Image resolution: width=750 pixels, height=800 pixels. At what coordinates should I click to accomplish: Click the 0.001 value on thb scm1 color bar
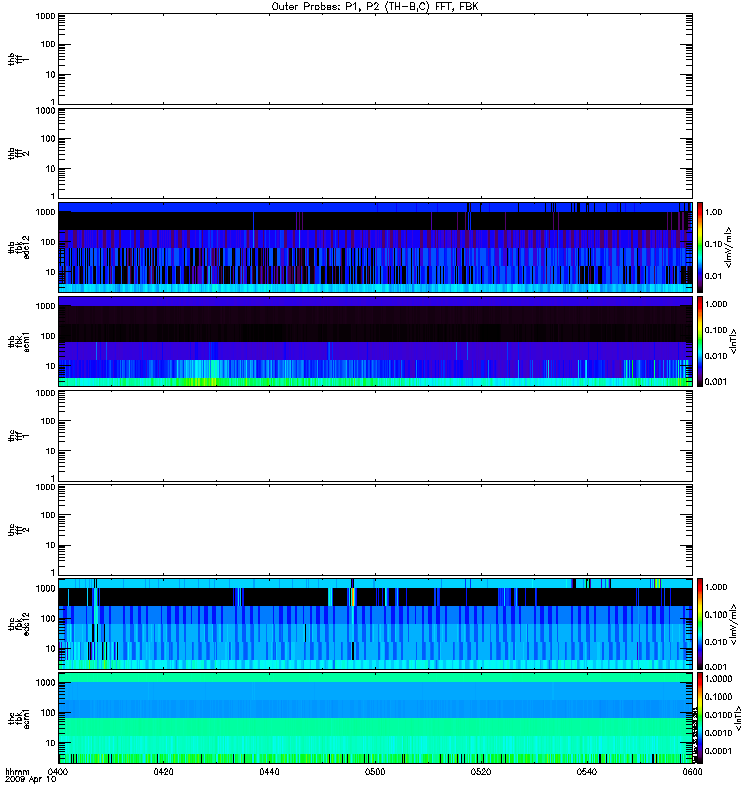tap(716, 382)
